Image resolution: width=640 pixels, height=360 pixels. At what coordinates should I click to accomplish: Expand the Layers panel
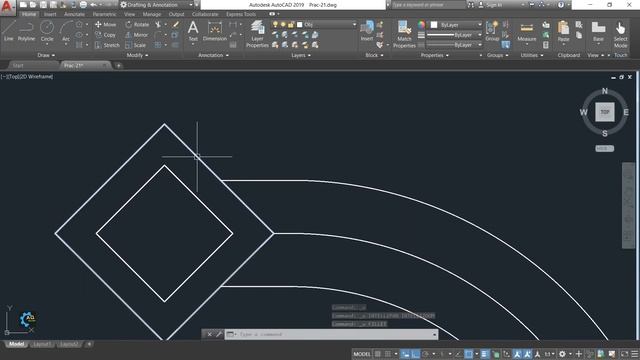(301, 55)
